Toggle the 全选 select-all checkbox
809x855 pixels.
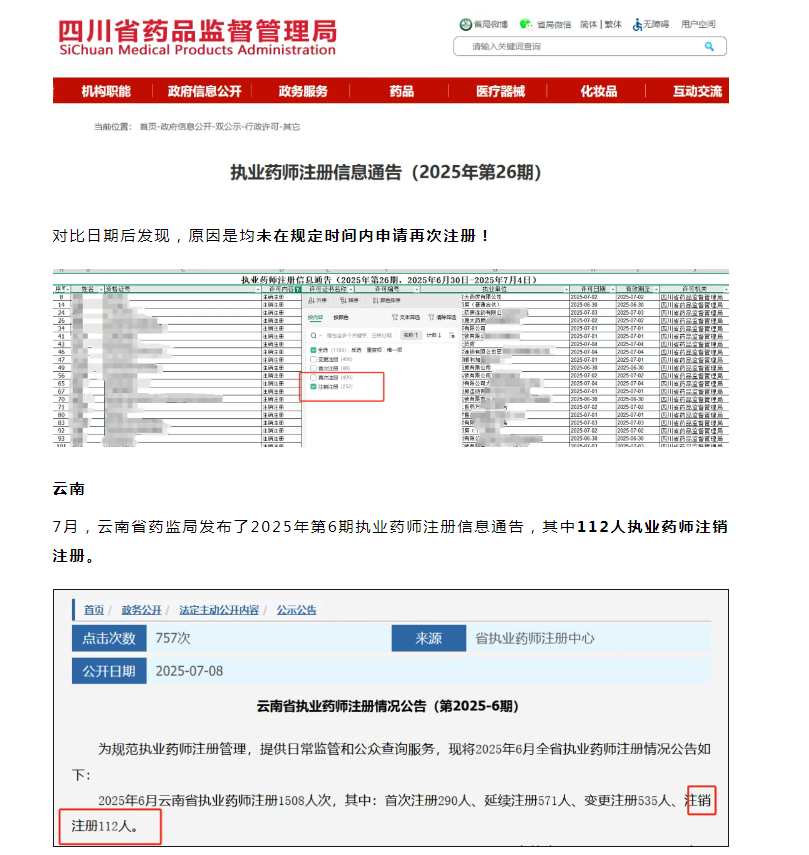313,350
